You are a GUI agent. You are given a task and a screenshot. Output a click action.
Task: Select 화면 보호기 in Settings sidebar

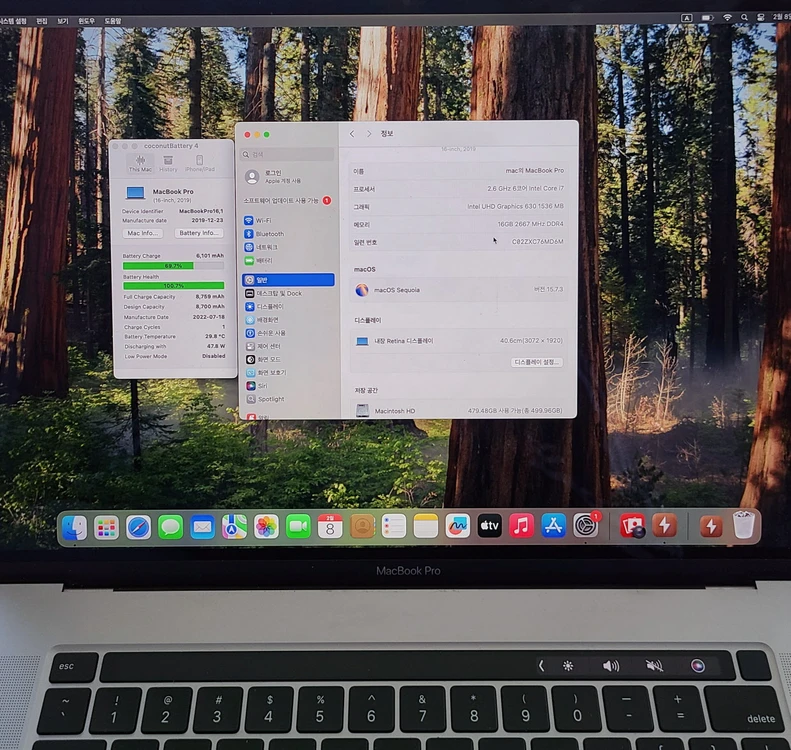288,372
